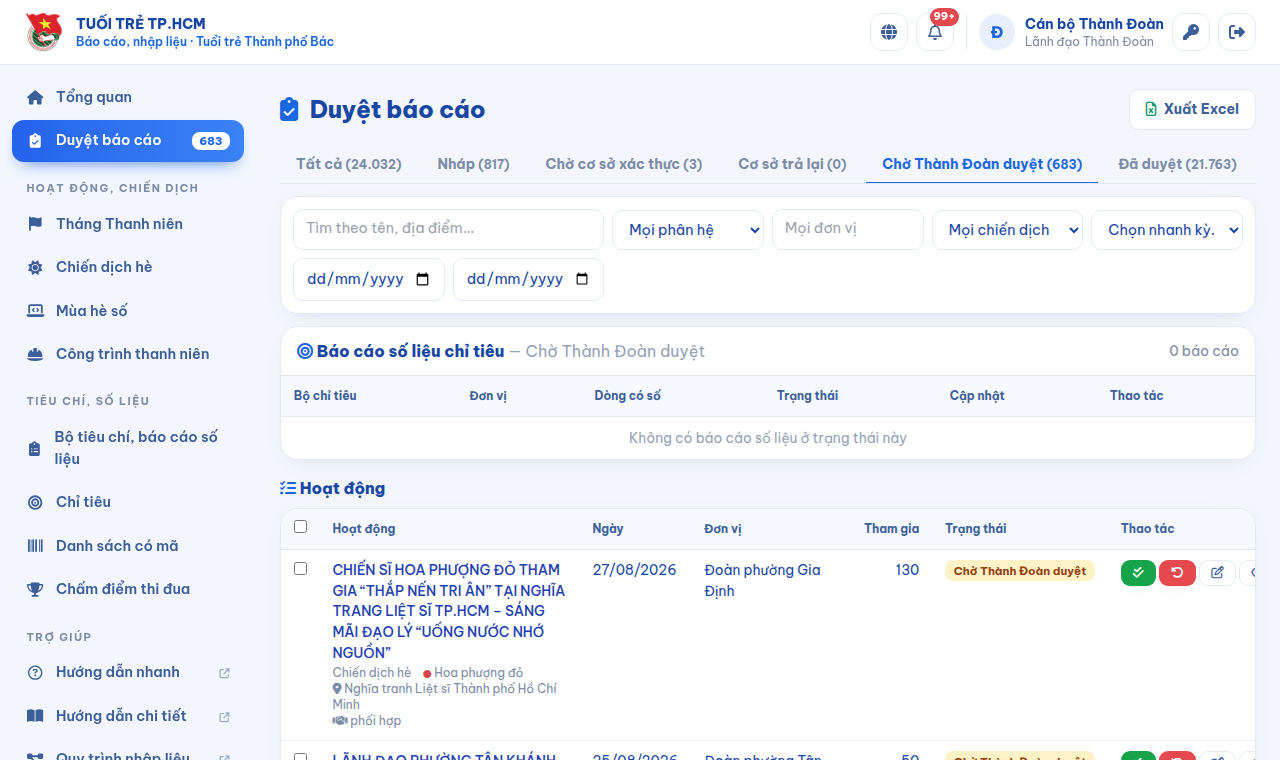1280x760 pixels.
Task: Click the Tham gia column header
Action: click(891, 529)
